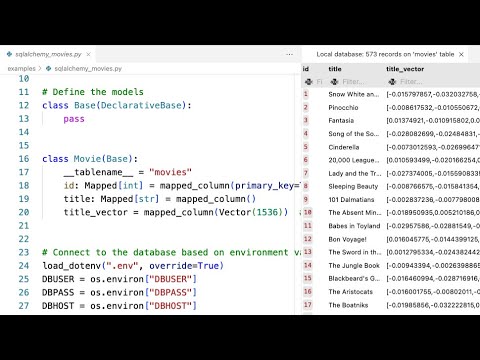This screenshot has width=480, height=360.
Task: Select the 'Fantasia' title cell
Action: (x=341, y=120)
